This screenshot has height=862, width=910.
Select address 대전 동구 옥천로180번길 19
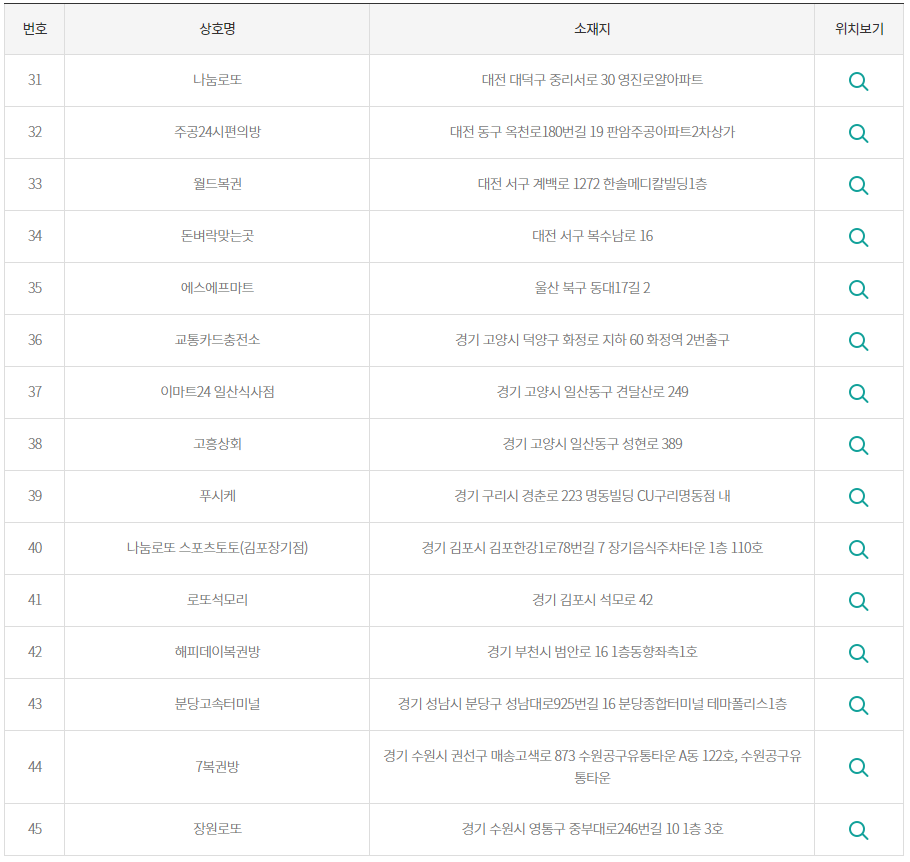point(527,132)
